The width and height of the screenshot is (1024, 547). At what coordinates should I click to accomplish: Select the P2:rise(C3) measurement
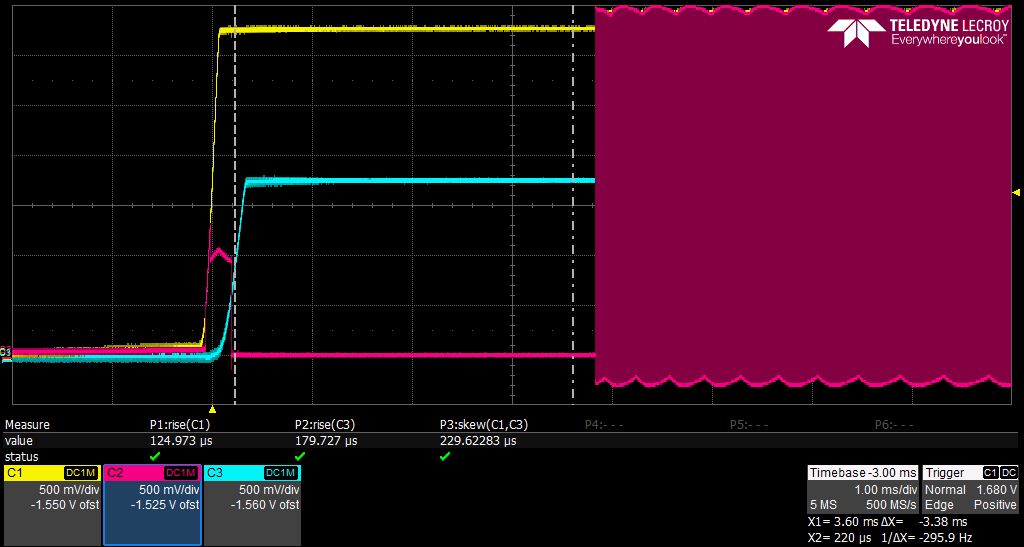[x=325, y=424]
